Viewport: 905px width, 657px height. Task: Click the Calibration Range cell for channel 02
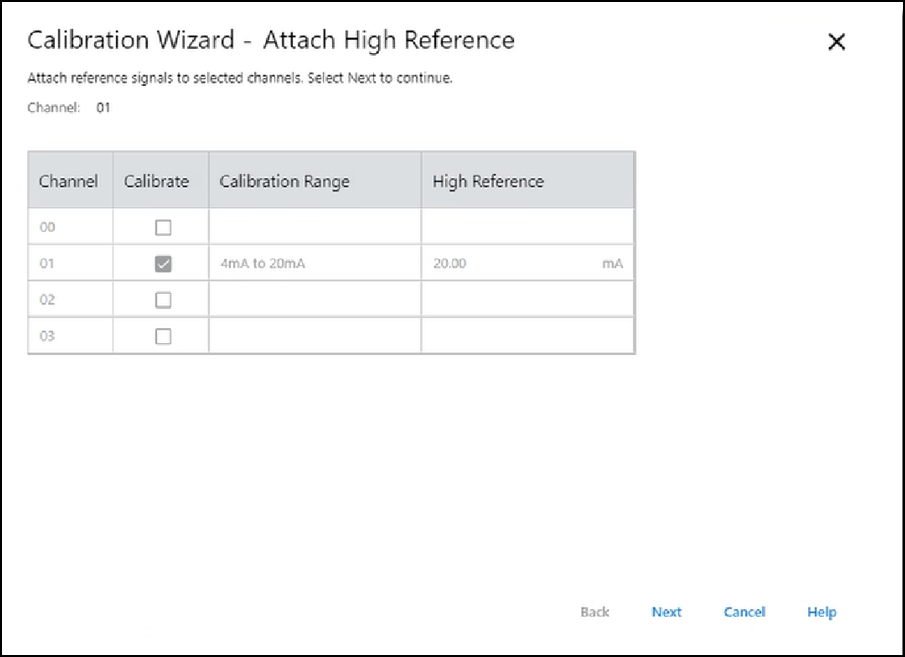314,300
